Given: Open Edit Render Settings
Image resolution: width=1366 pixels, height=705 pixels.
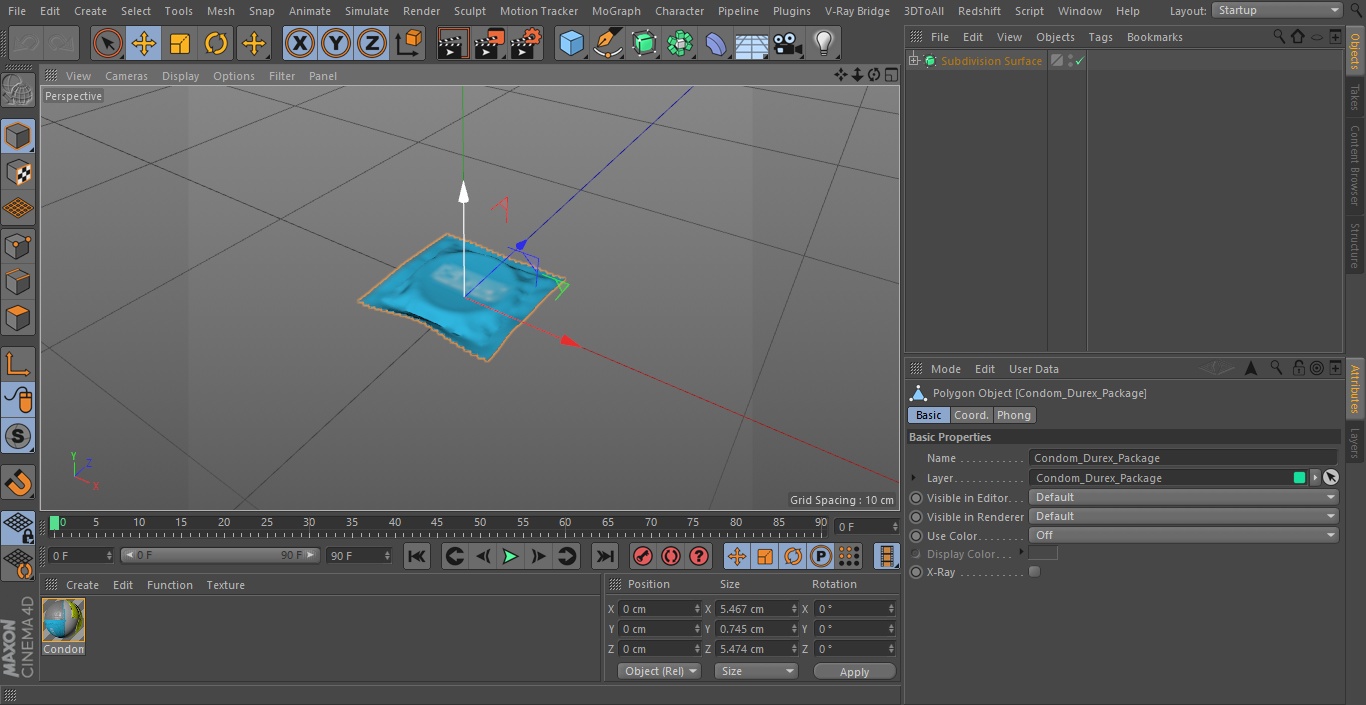Looking at the screenshot, I should (x=526, y=43).
